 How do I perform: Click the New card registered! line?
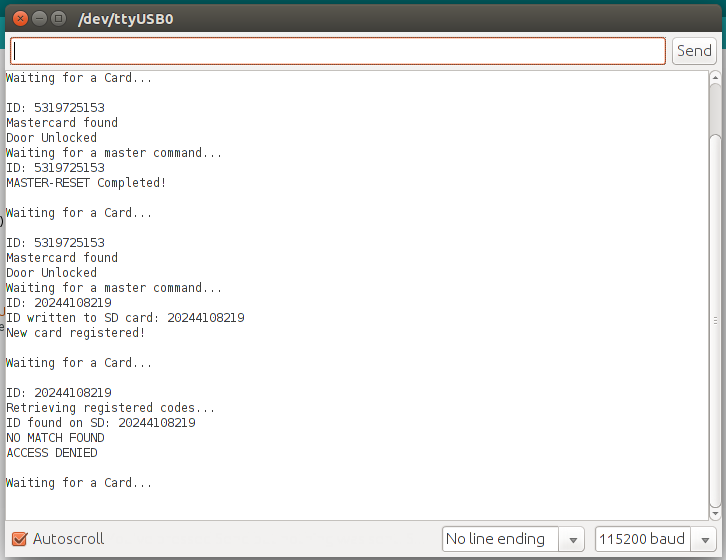75,333
